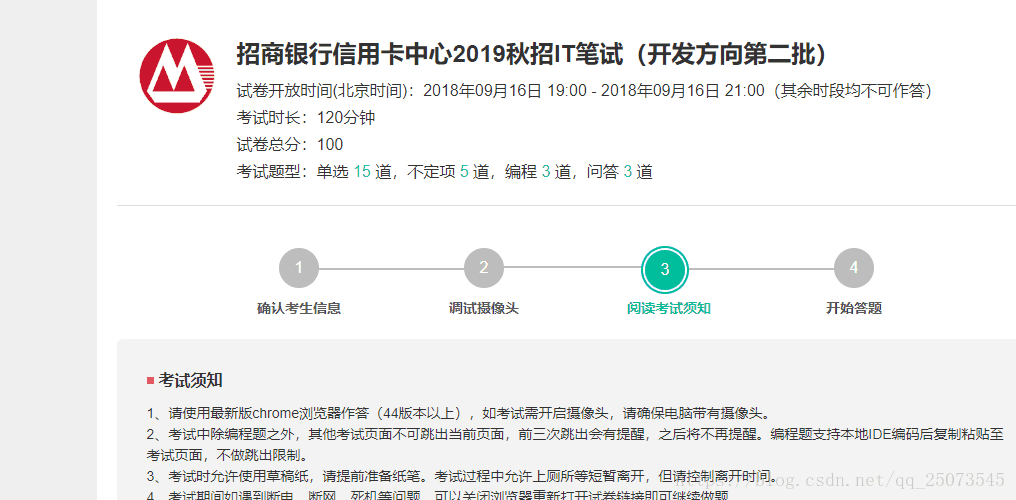Click rule 1 about latest chrome browser
This screenshot has width=1016, height=500.
coord(457,413)
